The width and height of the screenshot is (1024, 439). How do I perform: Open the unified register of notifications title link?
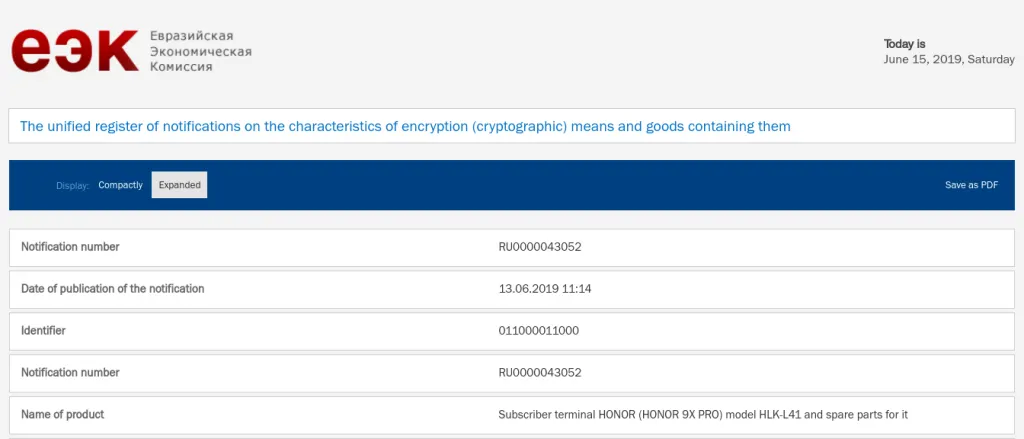(405, 126)
